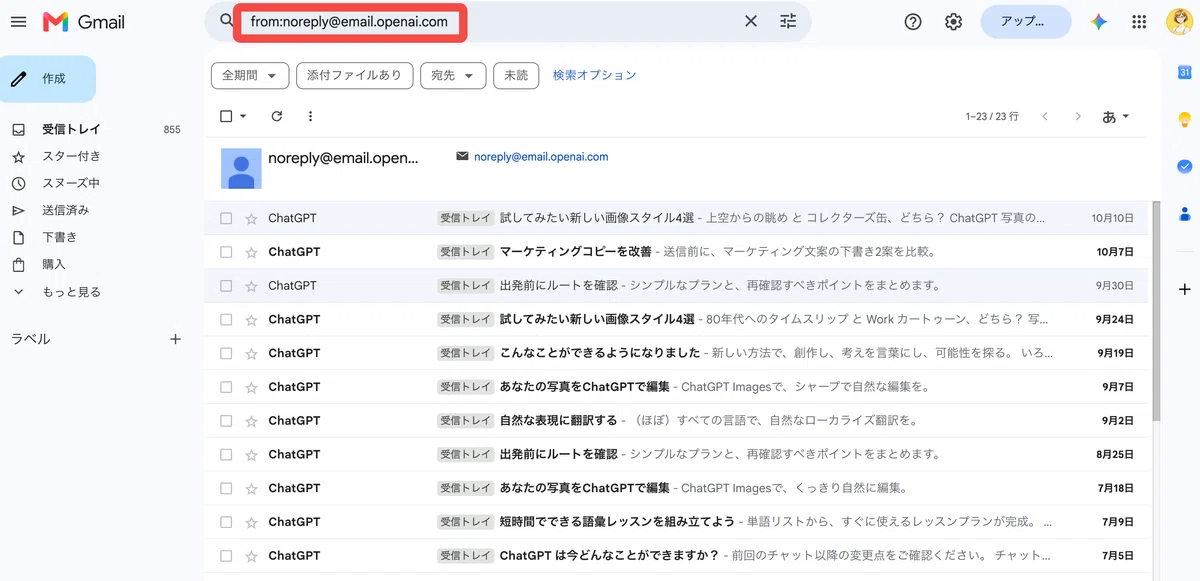Screen dimensions: 1200x581
Task: Open the マーケティングコピーを改善 email
Action: 675,252
